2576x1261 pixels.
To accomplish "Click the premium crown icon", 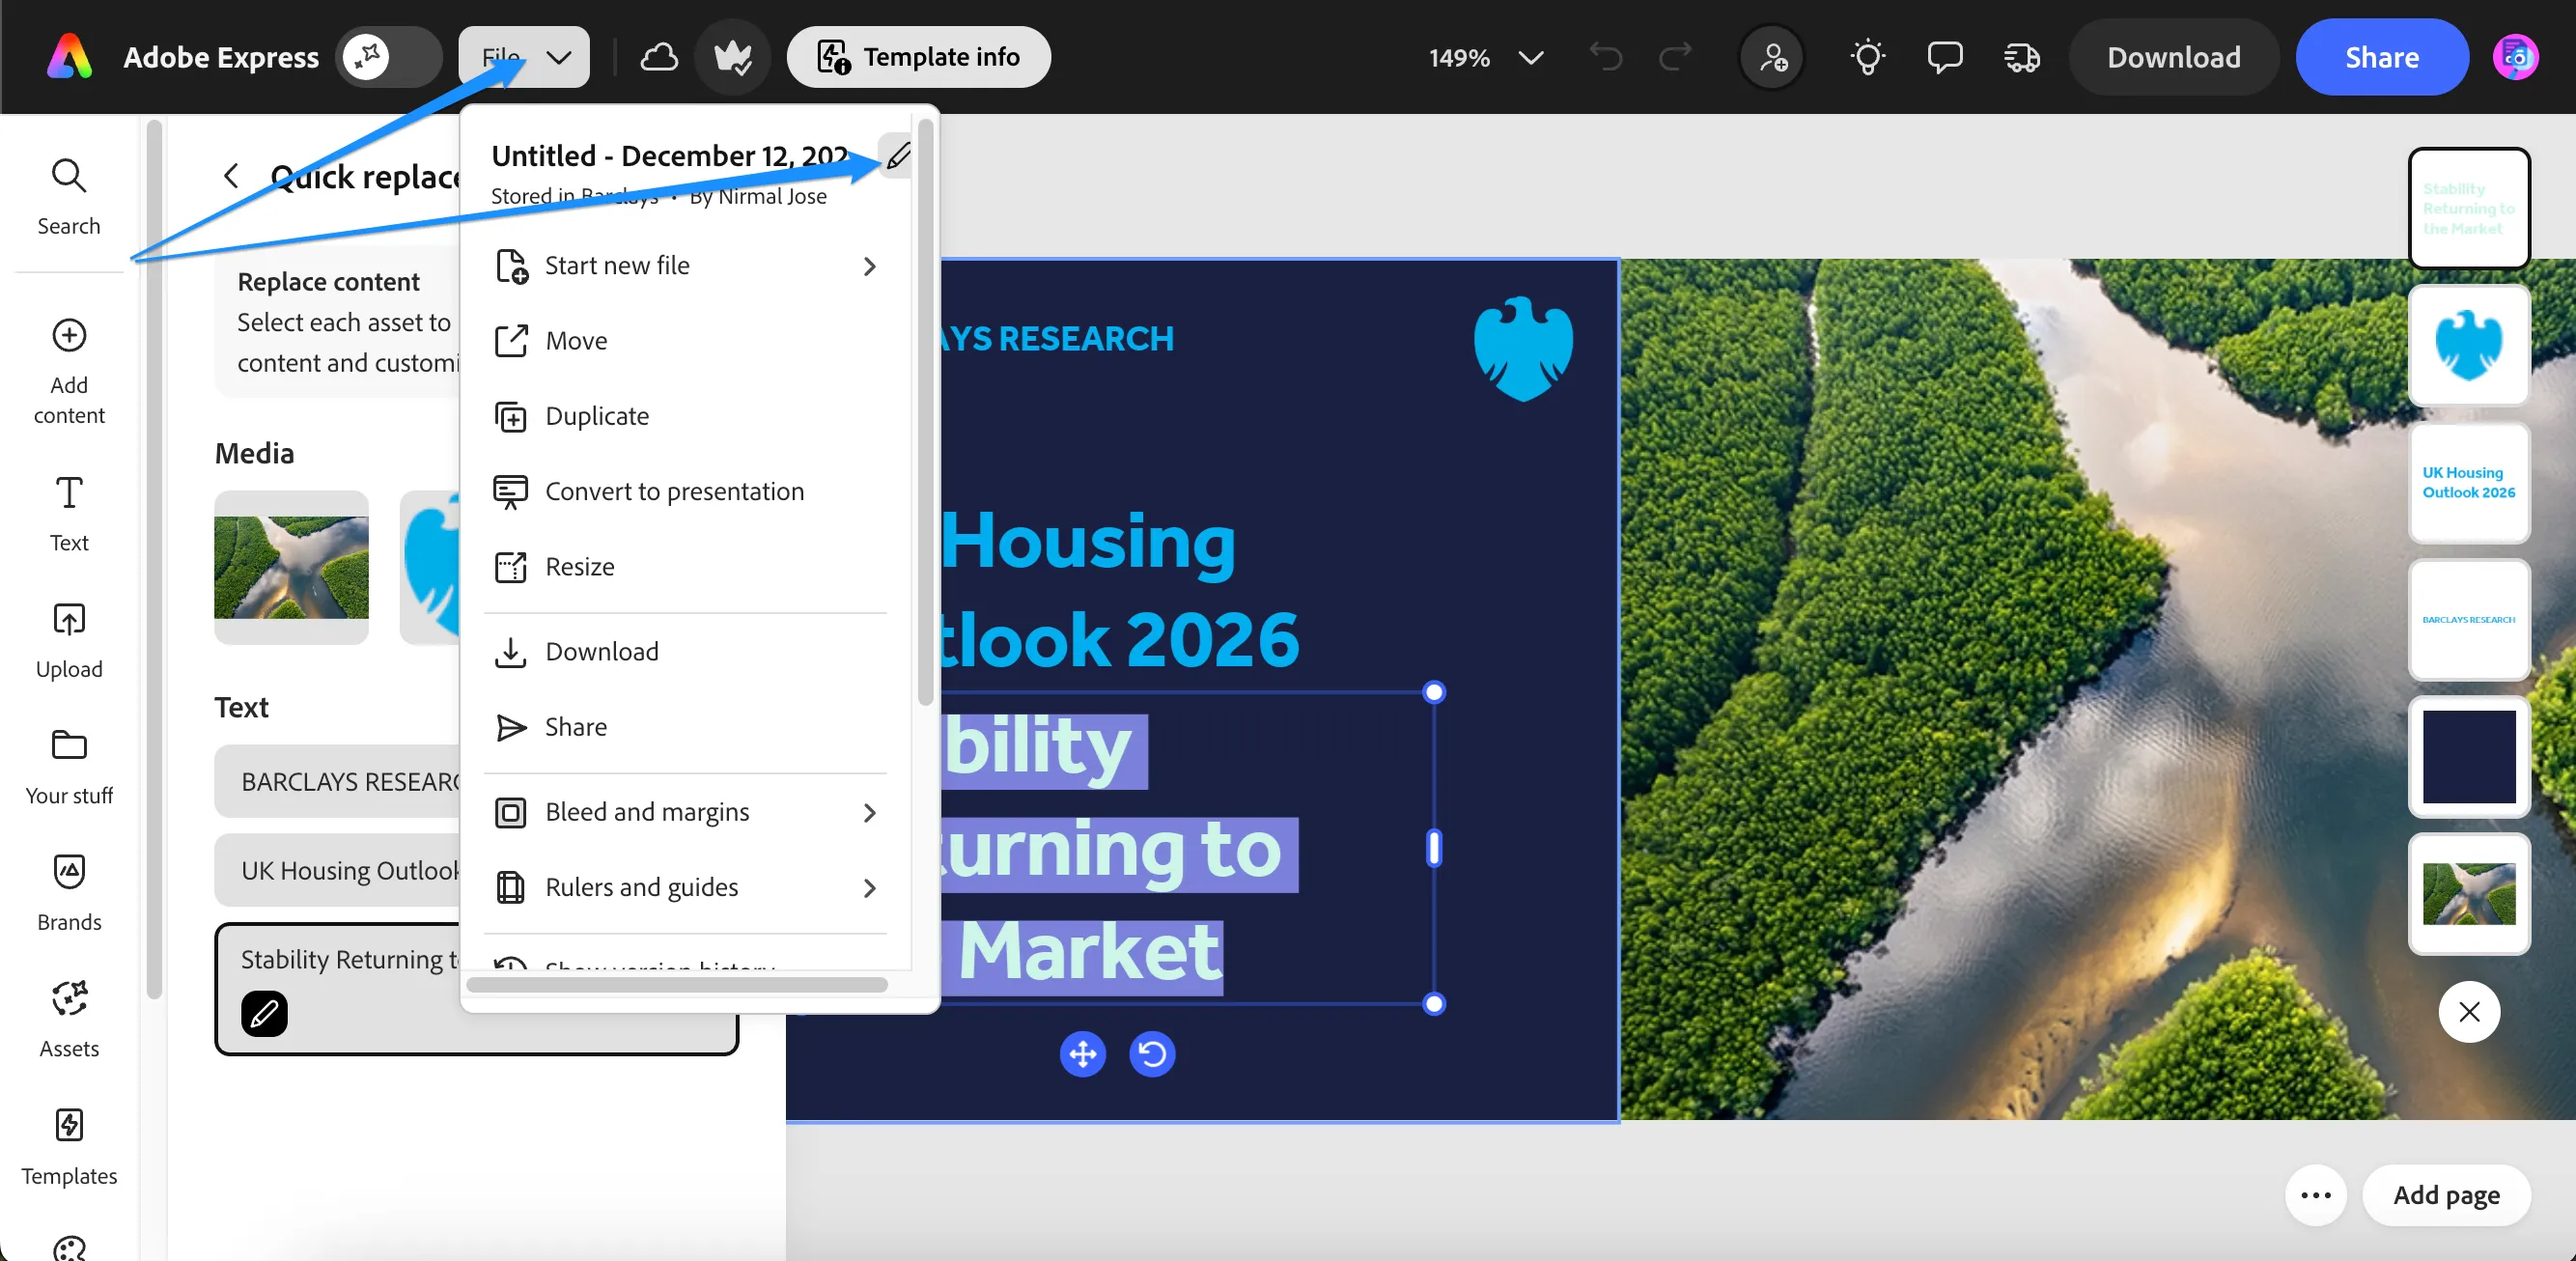I will (x=733, y=57).
